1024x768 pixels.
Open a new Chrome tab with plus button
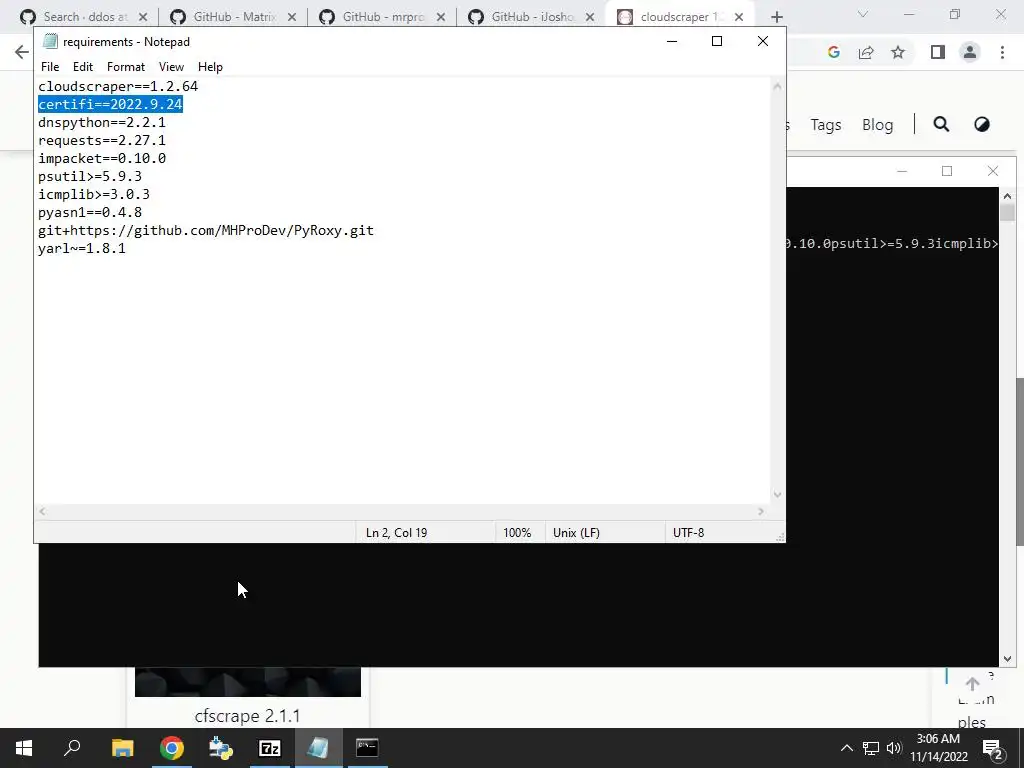(776, 17)
